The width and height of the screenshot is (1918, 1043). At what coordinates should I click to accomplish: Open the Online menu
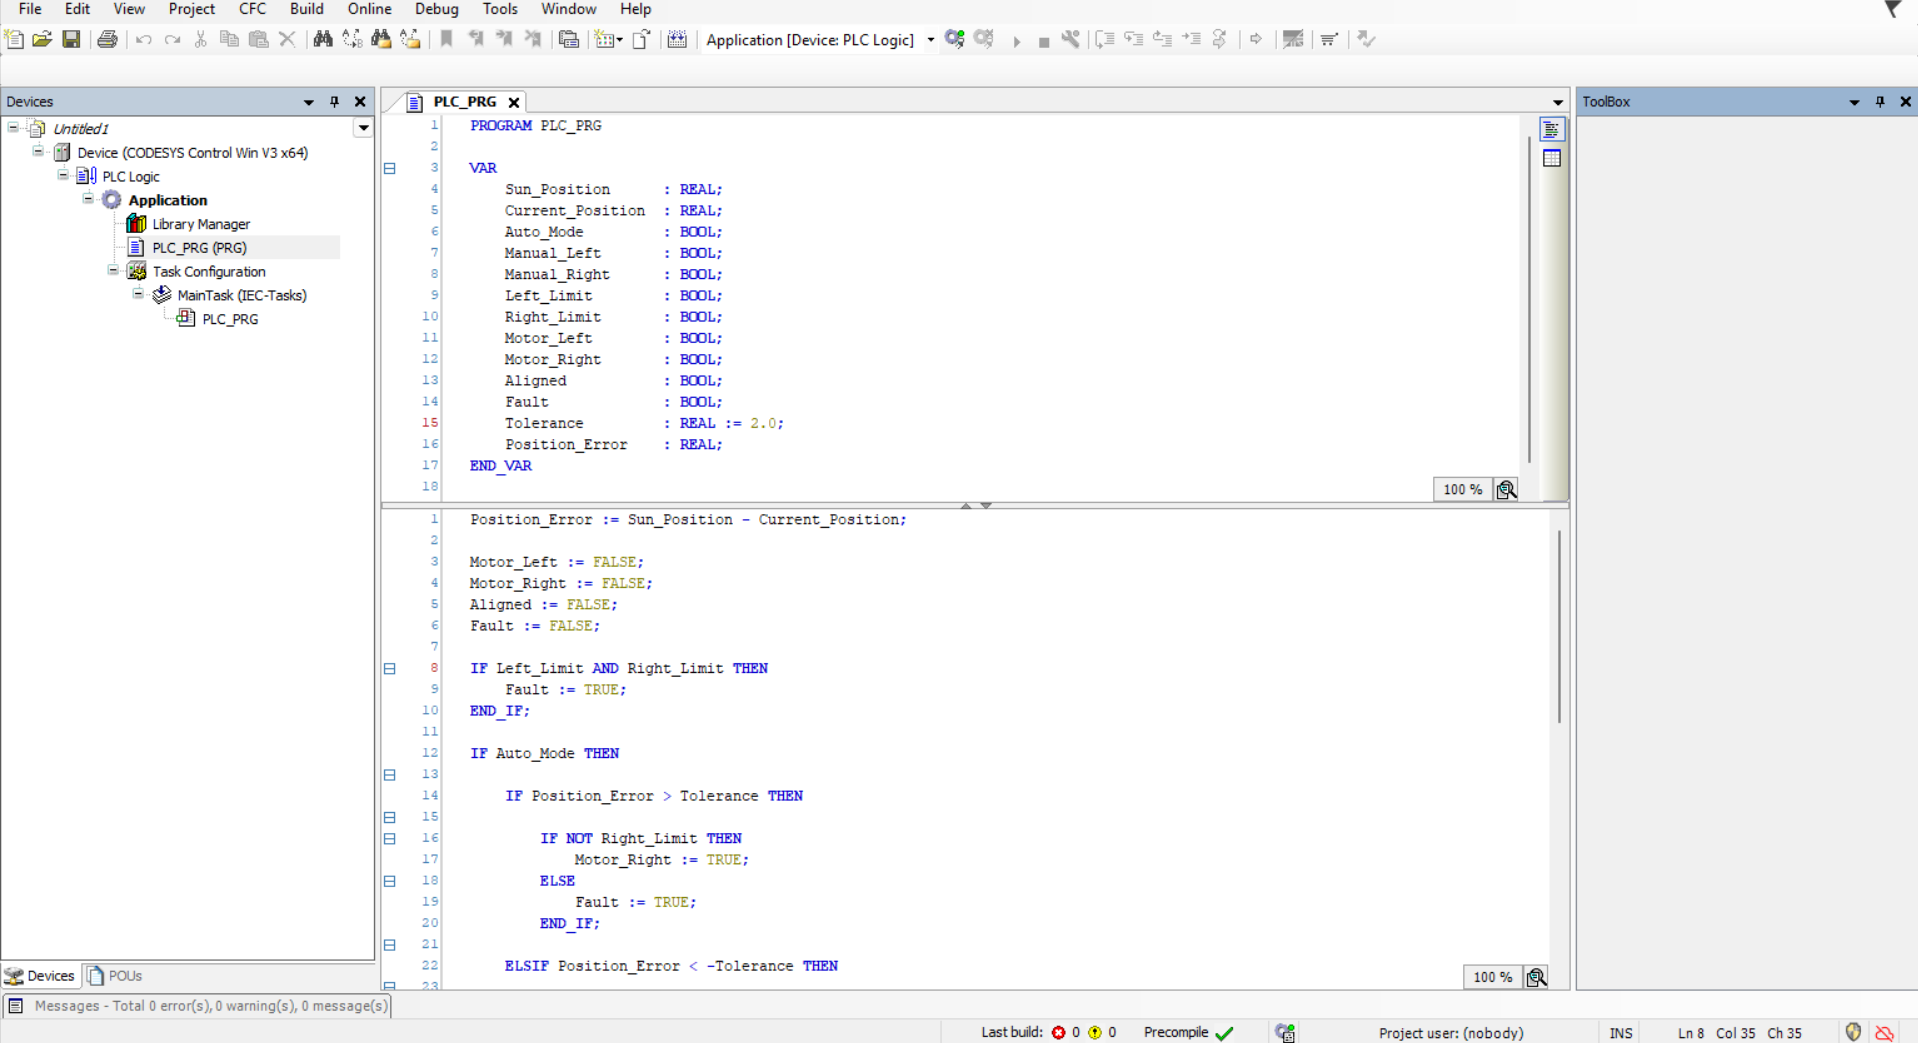[x=369, y=9]
